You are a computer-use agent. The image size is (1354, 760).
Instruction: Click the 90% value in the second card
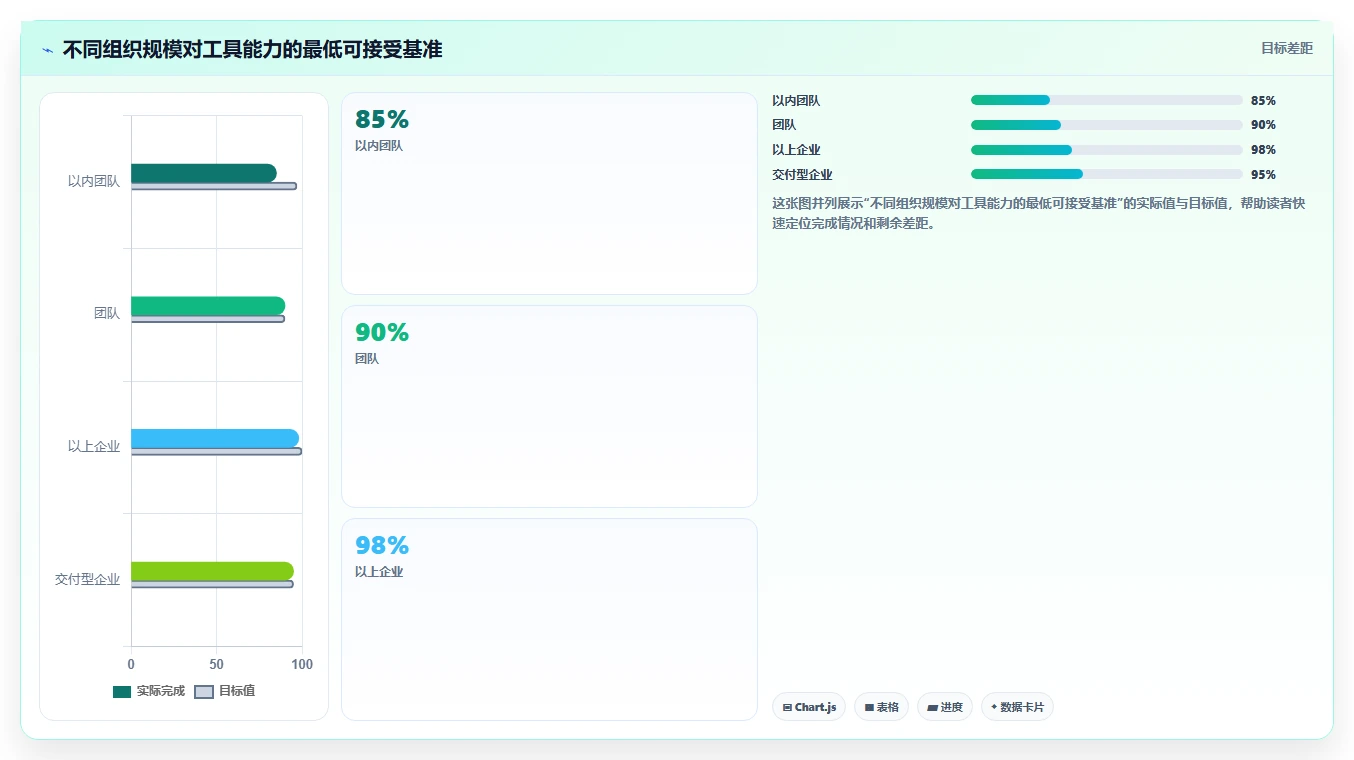coord(382,333)
